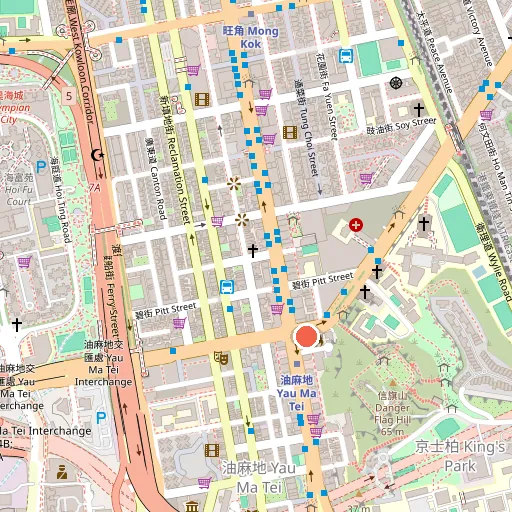Screen dimensions: 512x512
Task: Select the parking icon near Yau Ma Tei Interchange
Action: (101, 418)
